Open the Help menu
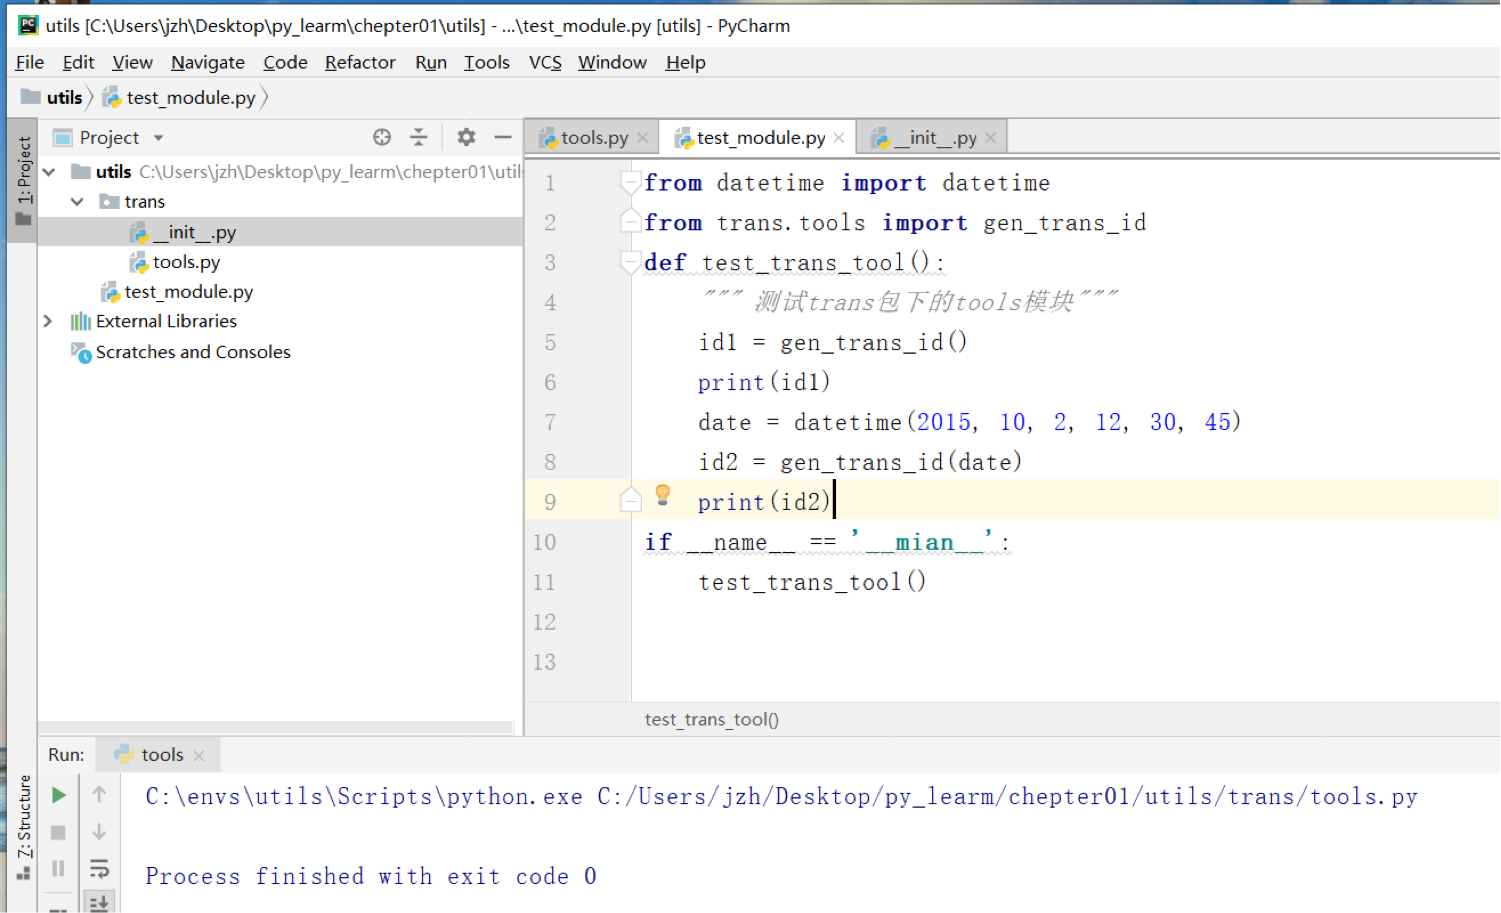 pyautogui.click(x=685, y=62)
